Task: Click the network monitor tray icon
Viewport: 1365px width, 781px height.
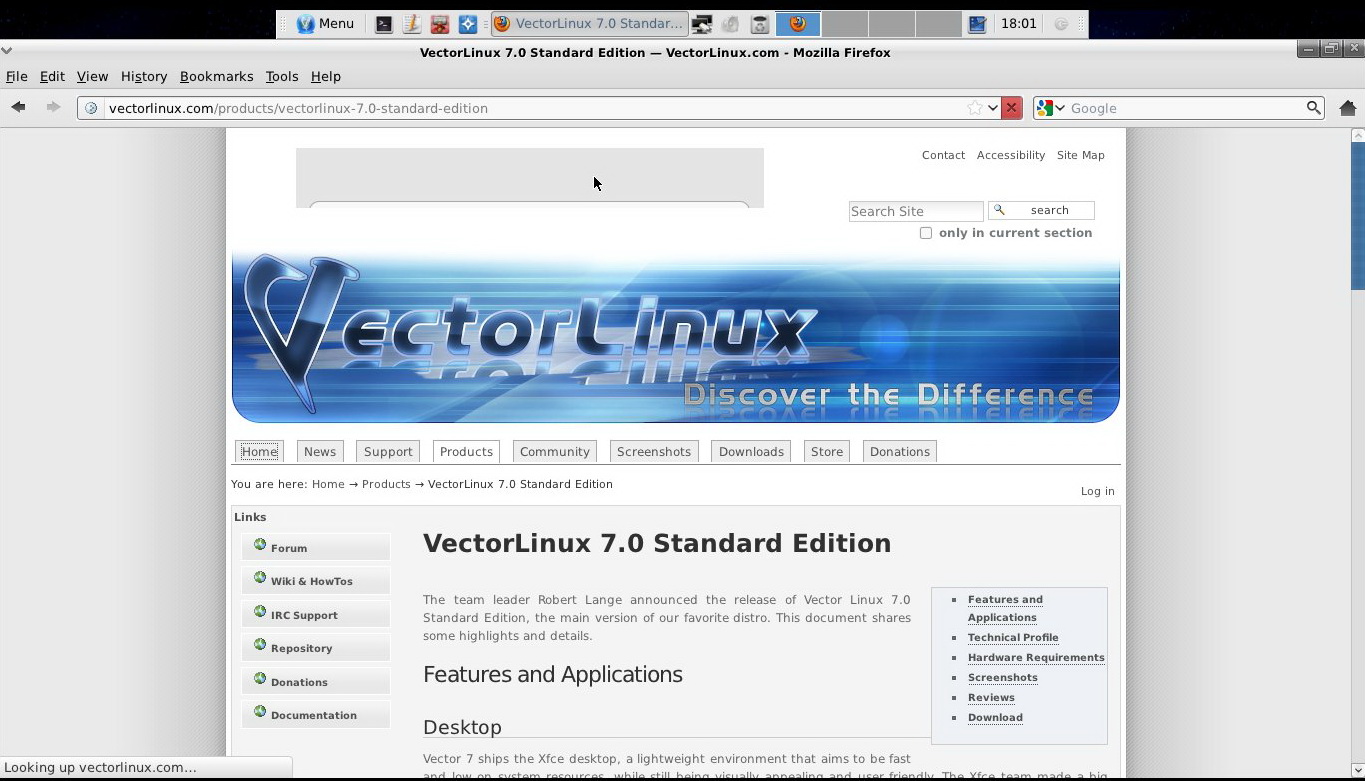Action: (x=703, y=24)
